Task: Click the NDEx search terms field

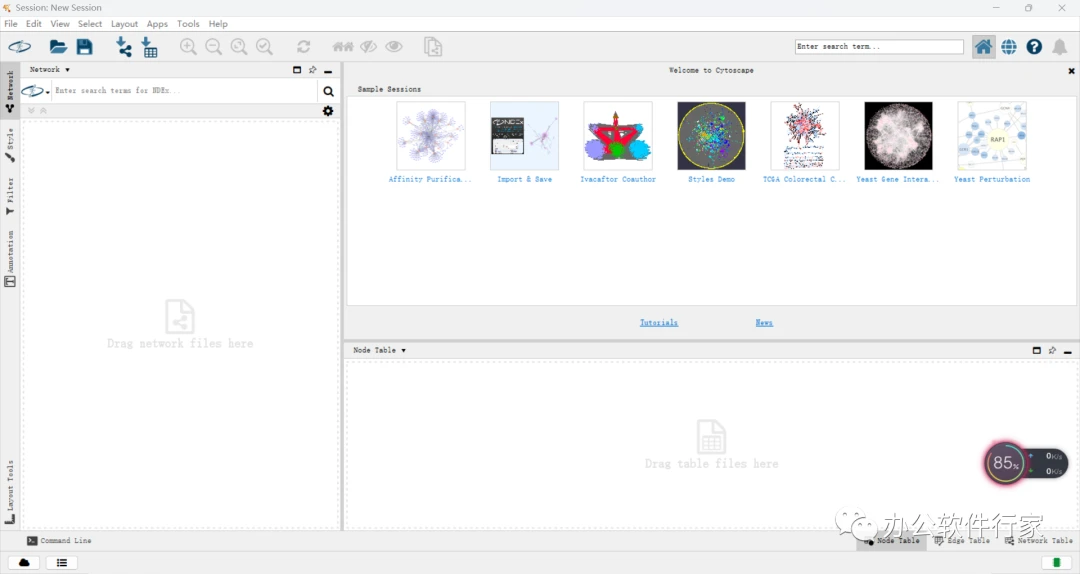Action: coord(184,91)
